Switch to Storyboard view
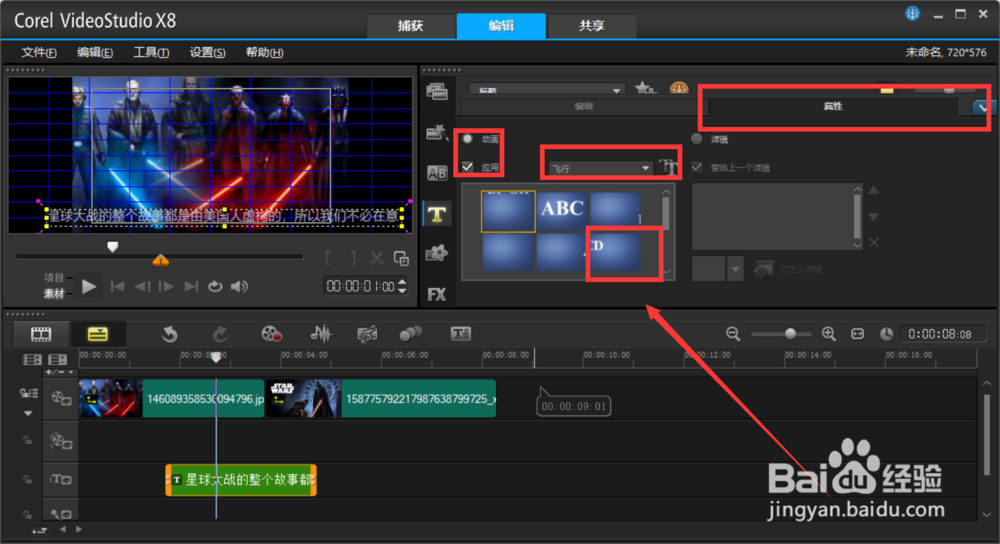1000x544 pixels. pos(41,334)
